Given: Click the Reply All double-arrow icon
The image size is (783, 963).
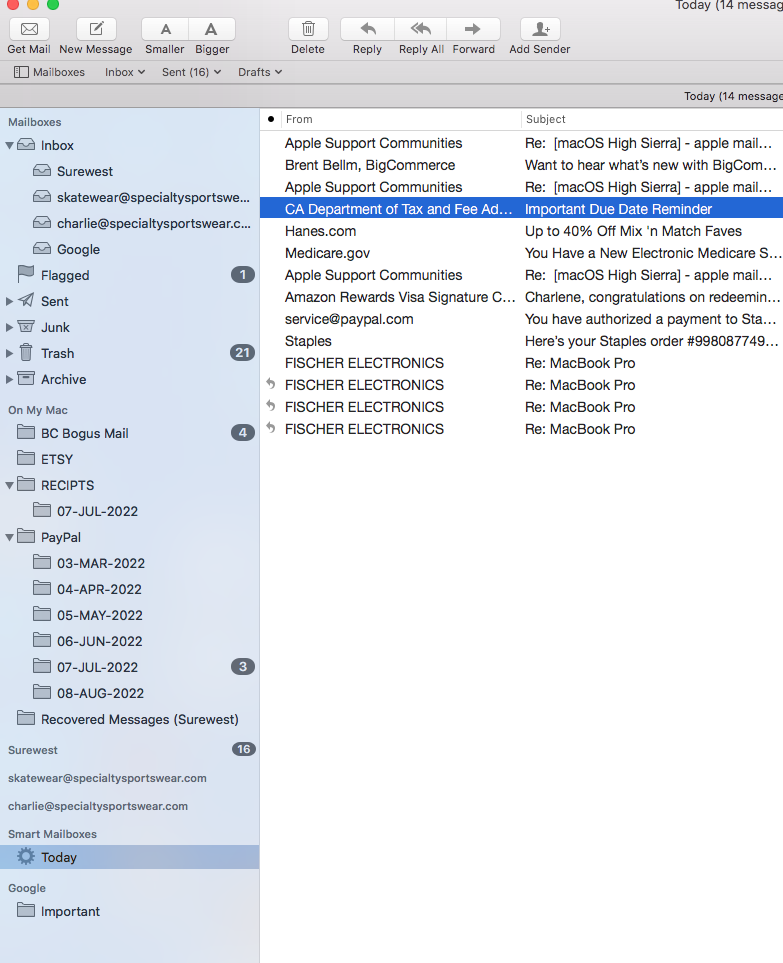Looking at the screenshot, I should 421,29.
